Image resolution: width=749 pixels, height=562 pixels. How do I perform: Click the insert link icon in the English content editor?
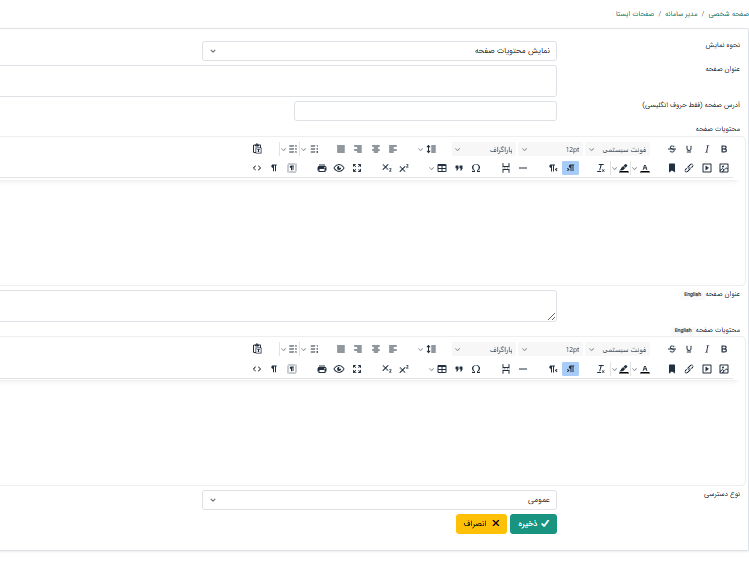coord(689,368)
